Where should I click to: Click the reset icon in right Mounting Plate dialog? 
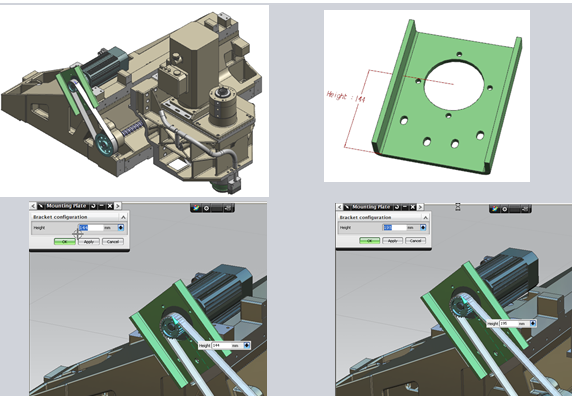397,207
